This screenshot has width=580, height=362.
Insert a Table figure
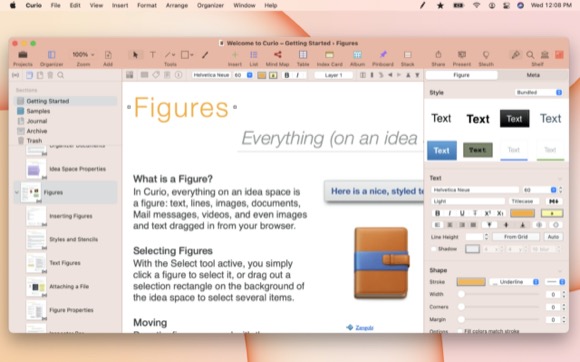303,55
